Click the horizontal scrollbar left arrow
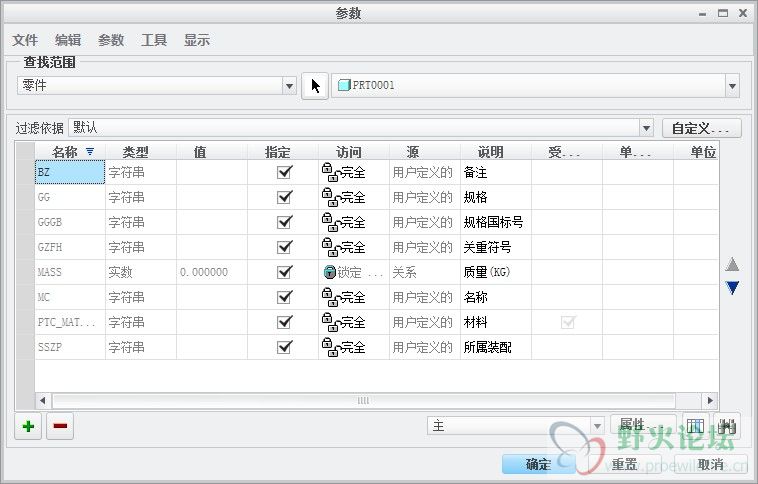The image size is (758, 484). point(43,400)
